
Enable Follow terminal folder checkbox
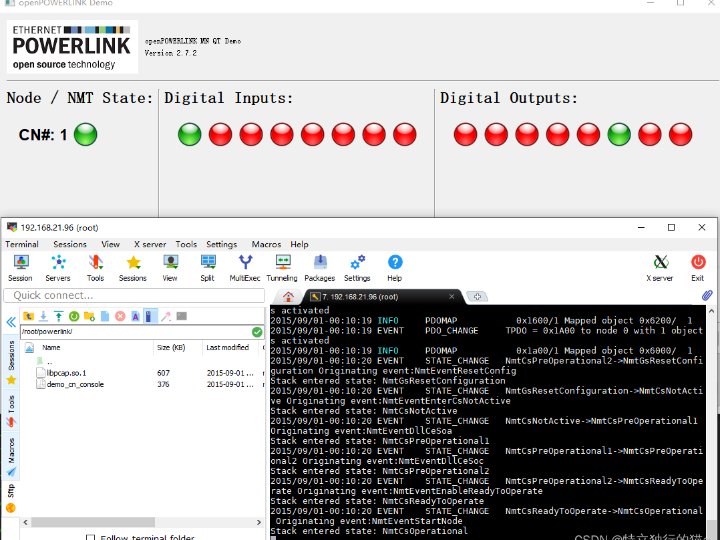coord(91,538)
